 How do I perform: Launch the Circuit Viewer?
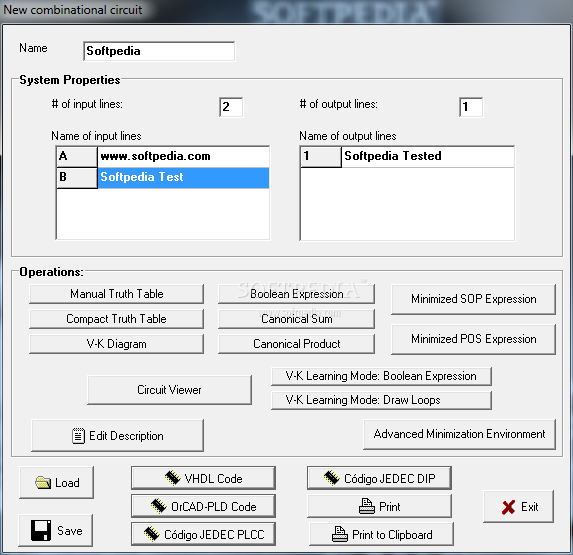click(169, 390)
